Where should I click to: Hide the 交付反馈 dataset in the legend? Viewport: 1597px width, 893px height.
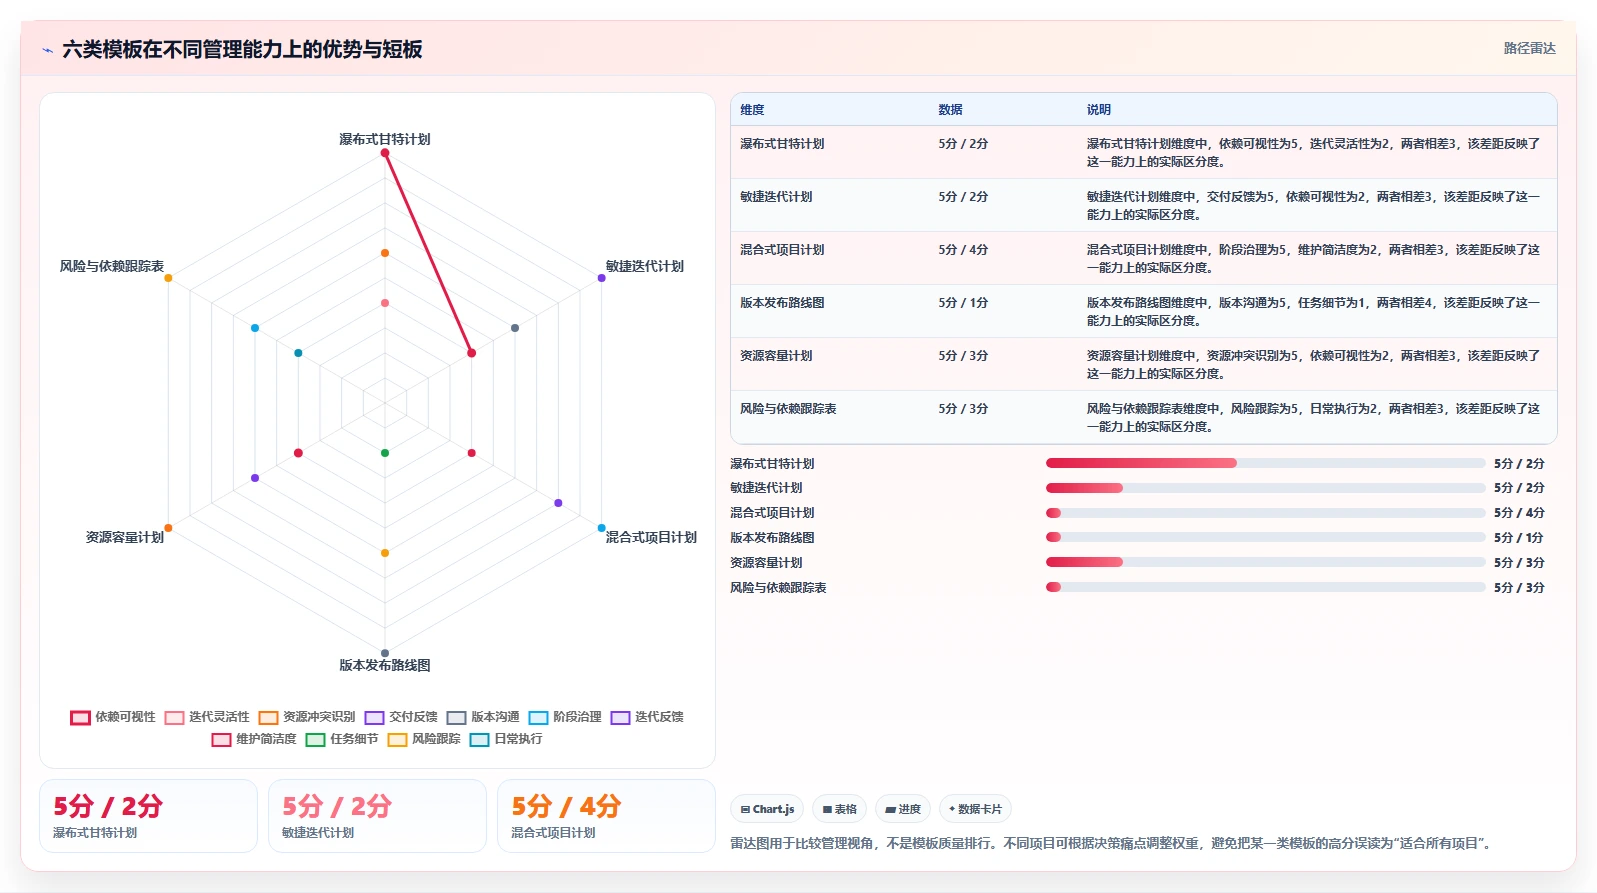tap(401, 717)
